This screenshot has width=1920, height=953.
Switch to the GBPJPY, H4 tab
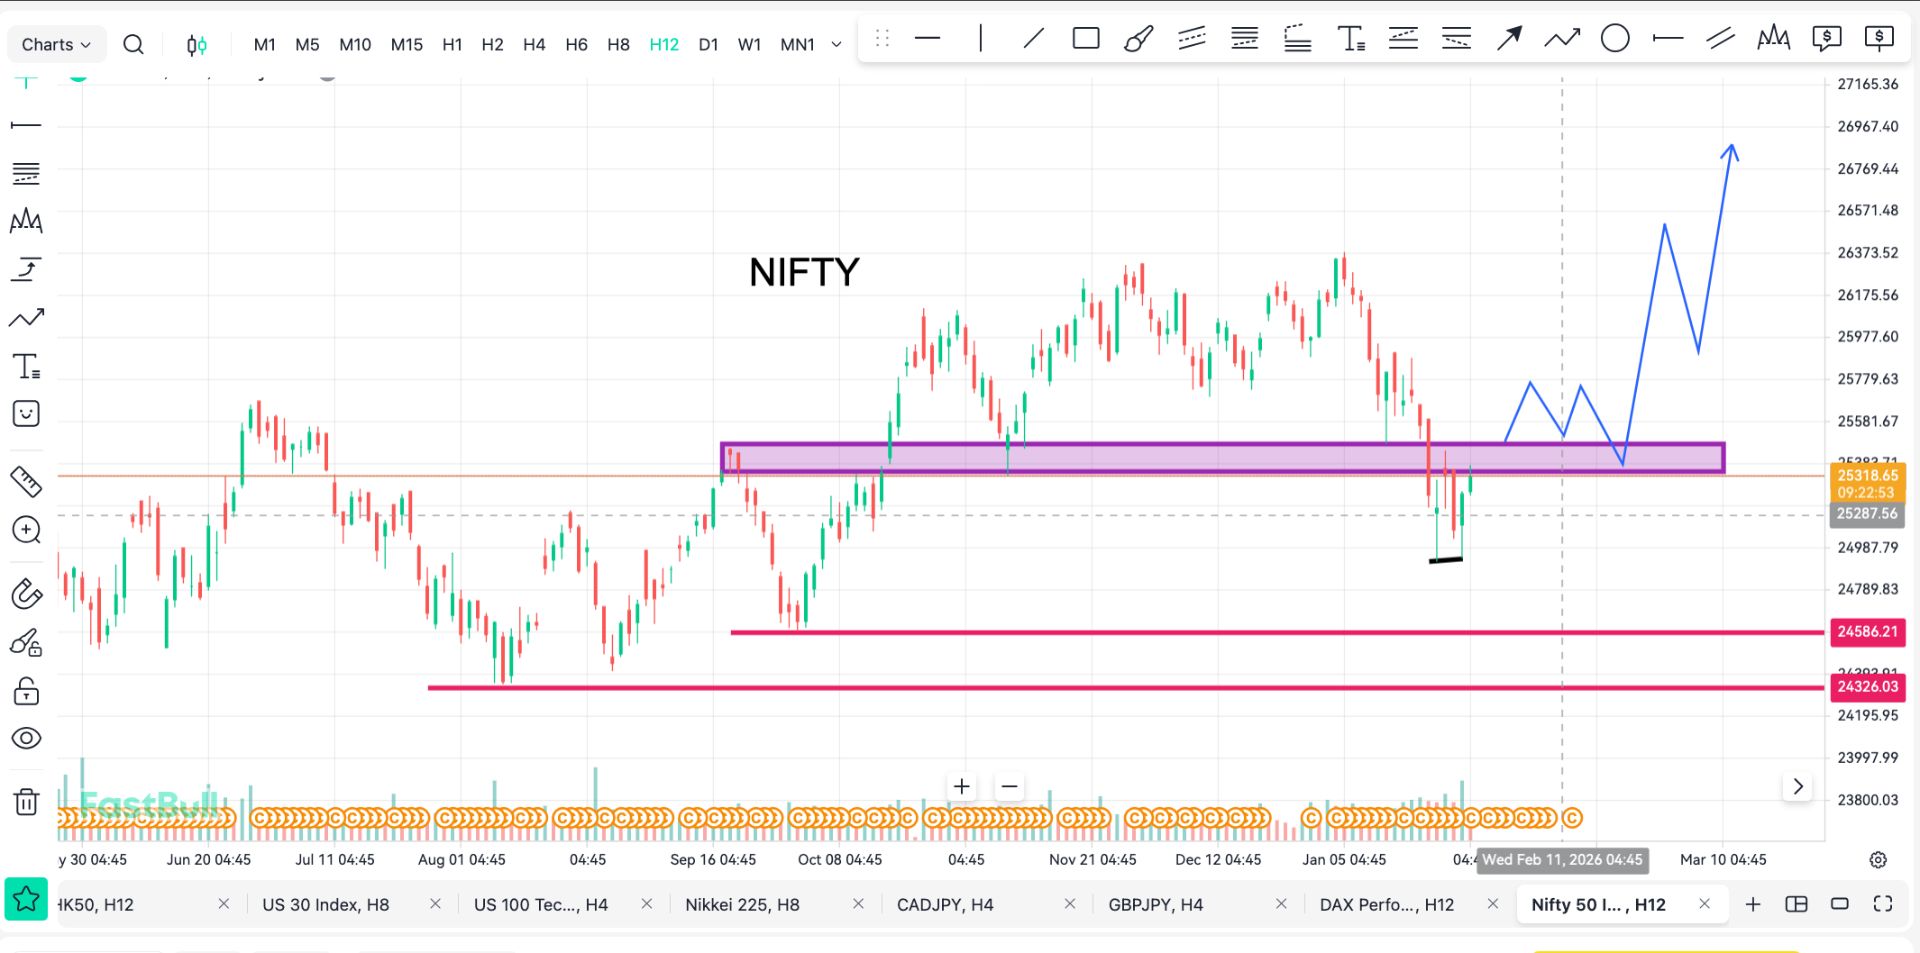1155,904
